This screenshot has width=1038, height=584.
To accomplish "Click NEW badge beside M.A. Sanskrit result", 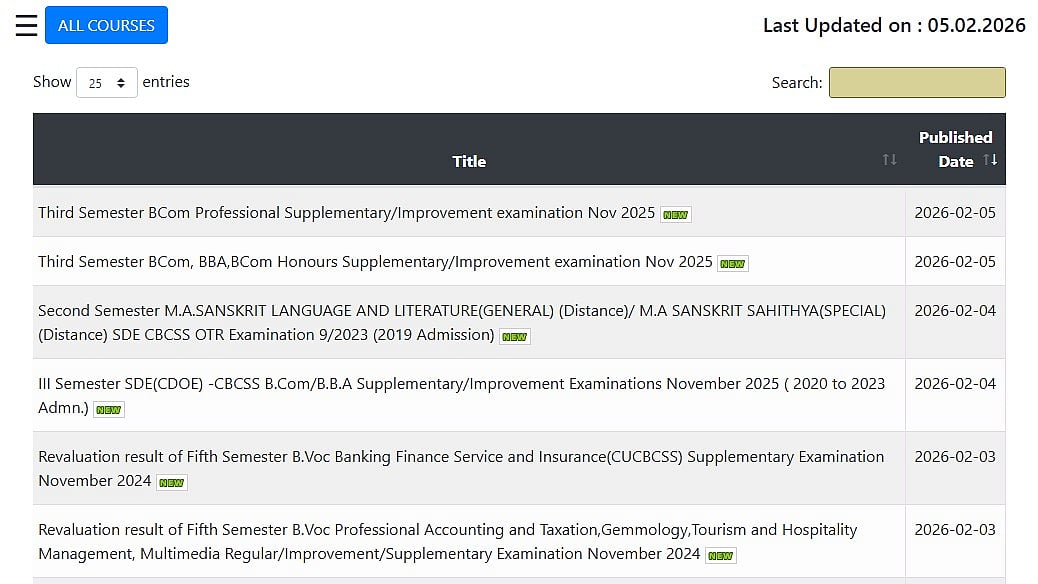I will [515, 337].
